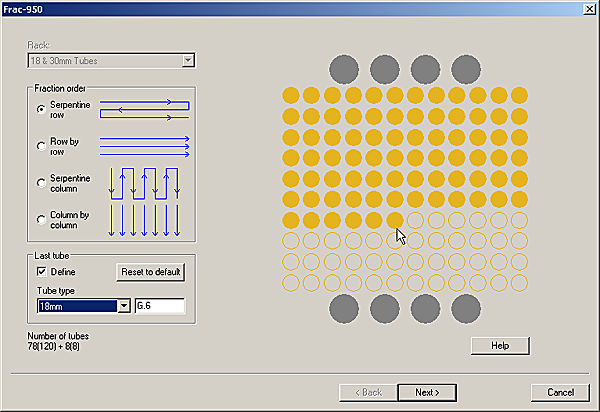Click the leftmost large grey tube above the grid
The height and width of the screenshot is (412, 600).
coord(344,69)
